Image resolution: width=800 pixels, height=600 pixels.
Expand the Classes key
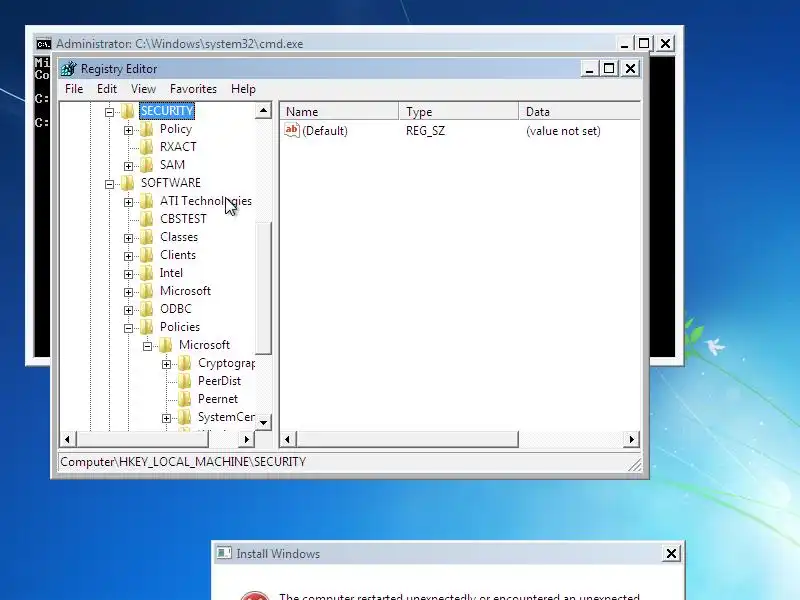click(x=128, y=238)
